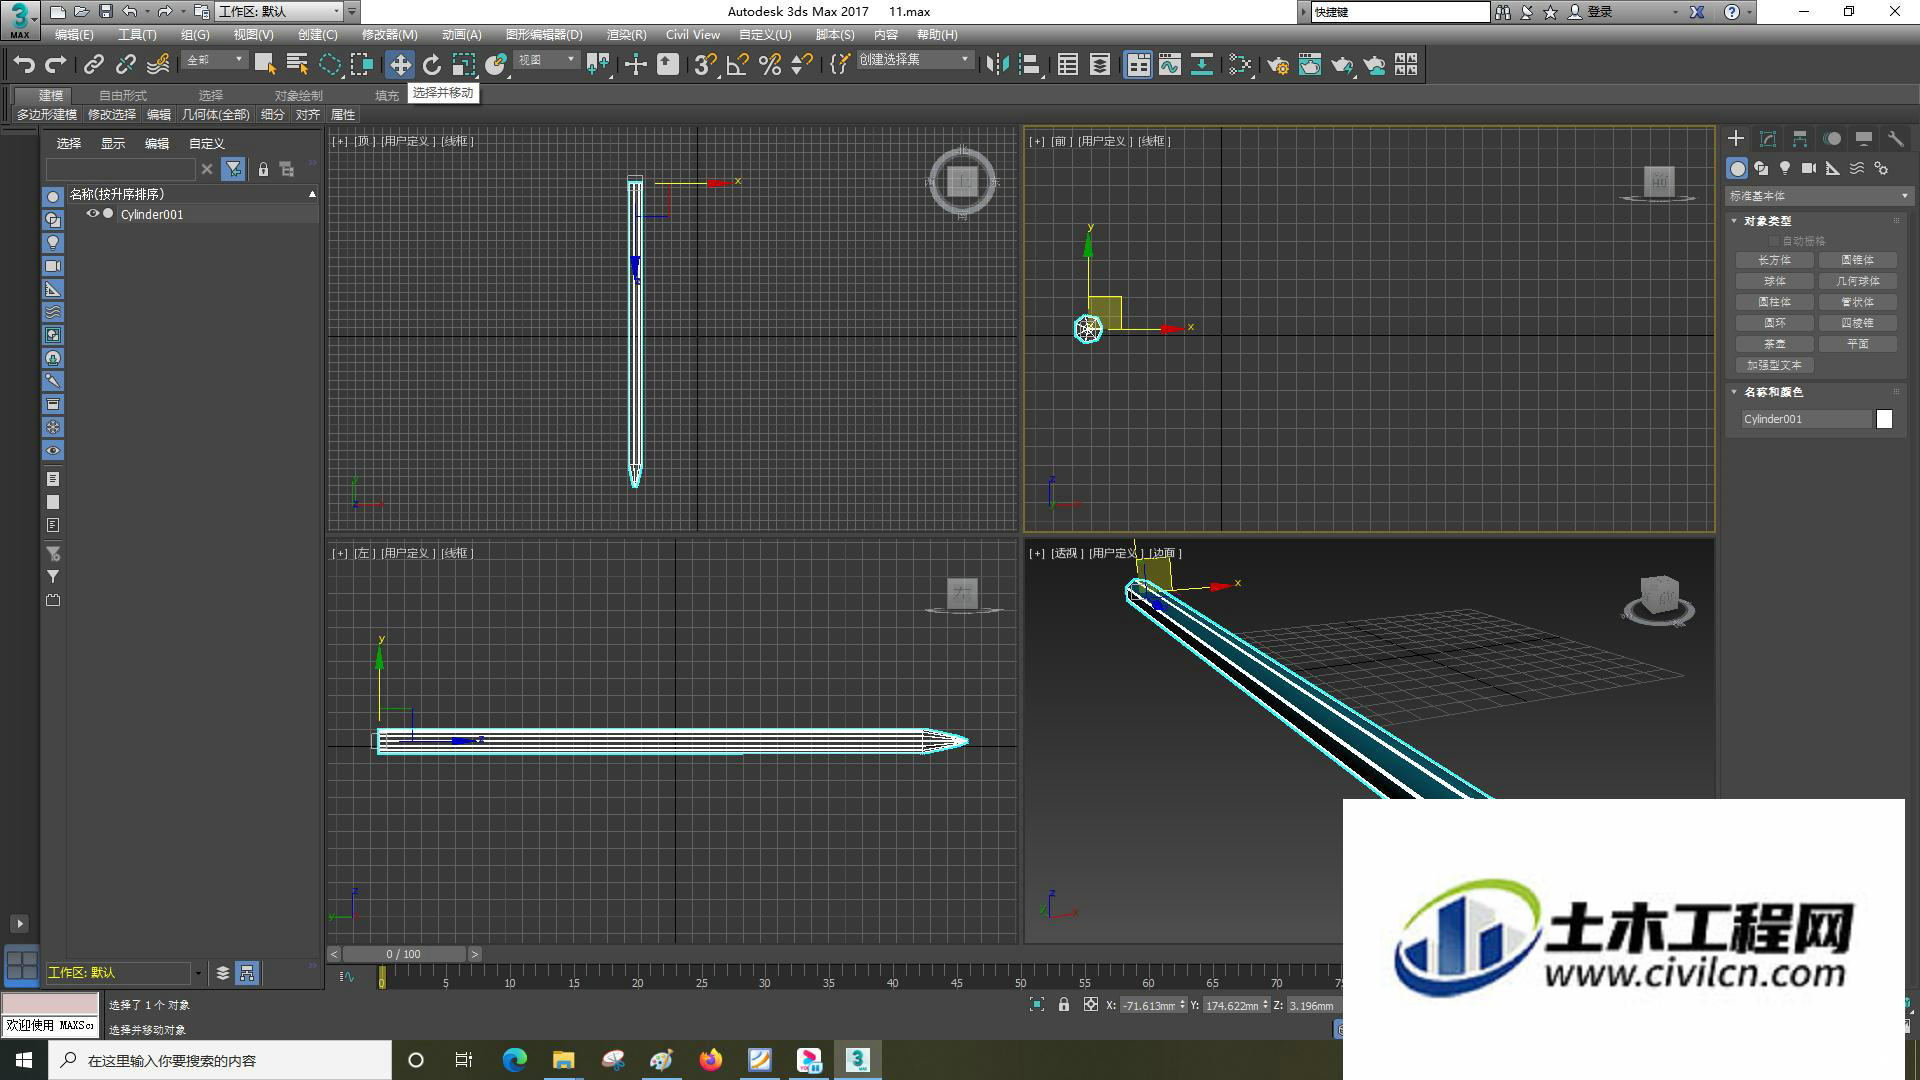The height and width of the screenshot is (1080, 1920).
Task: Open the 工作区: 默认 workspace dropdown at top
Action: pos(279,12)
